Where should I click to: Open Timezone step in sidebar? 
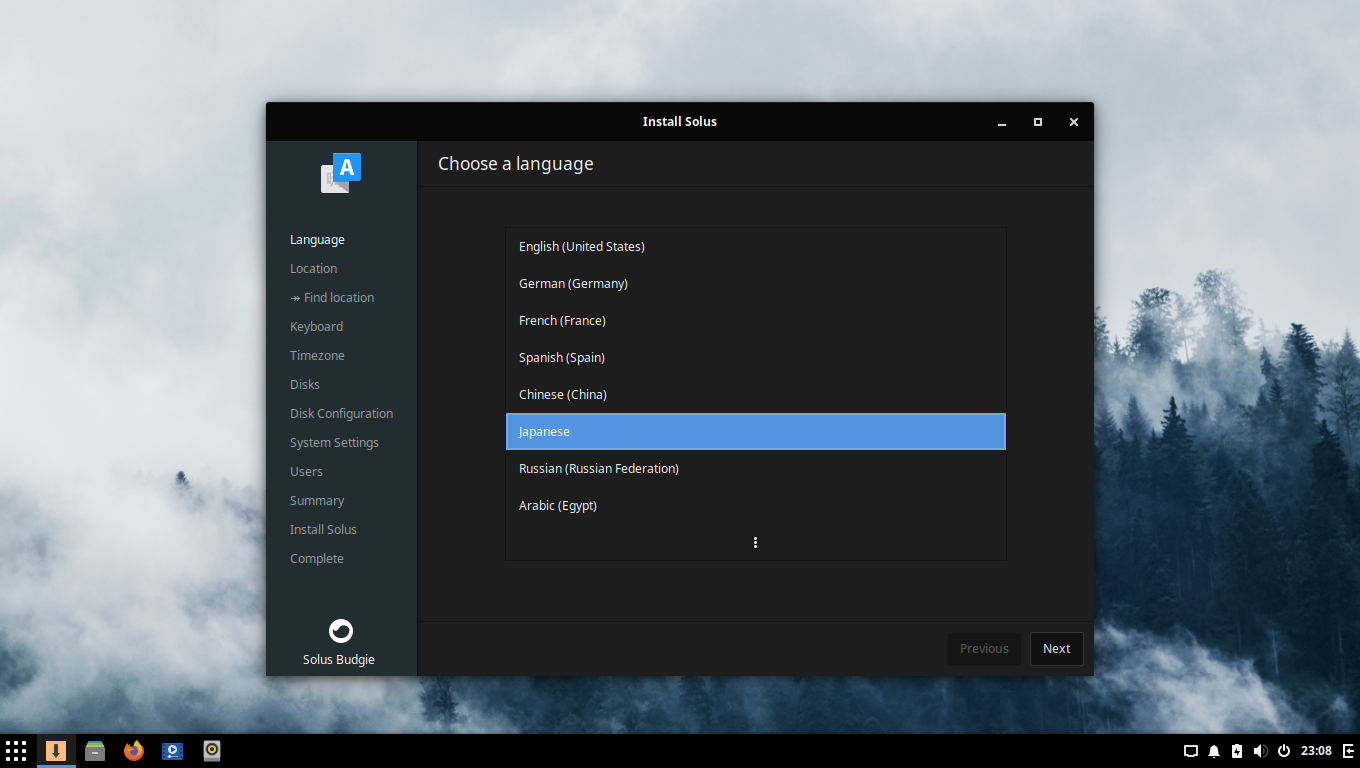click(317, 356)
